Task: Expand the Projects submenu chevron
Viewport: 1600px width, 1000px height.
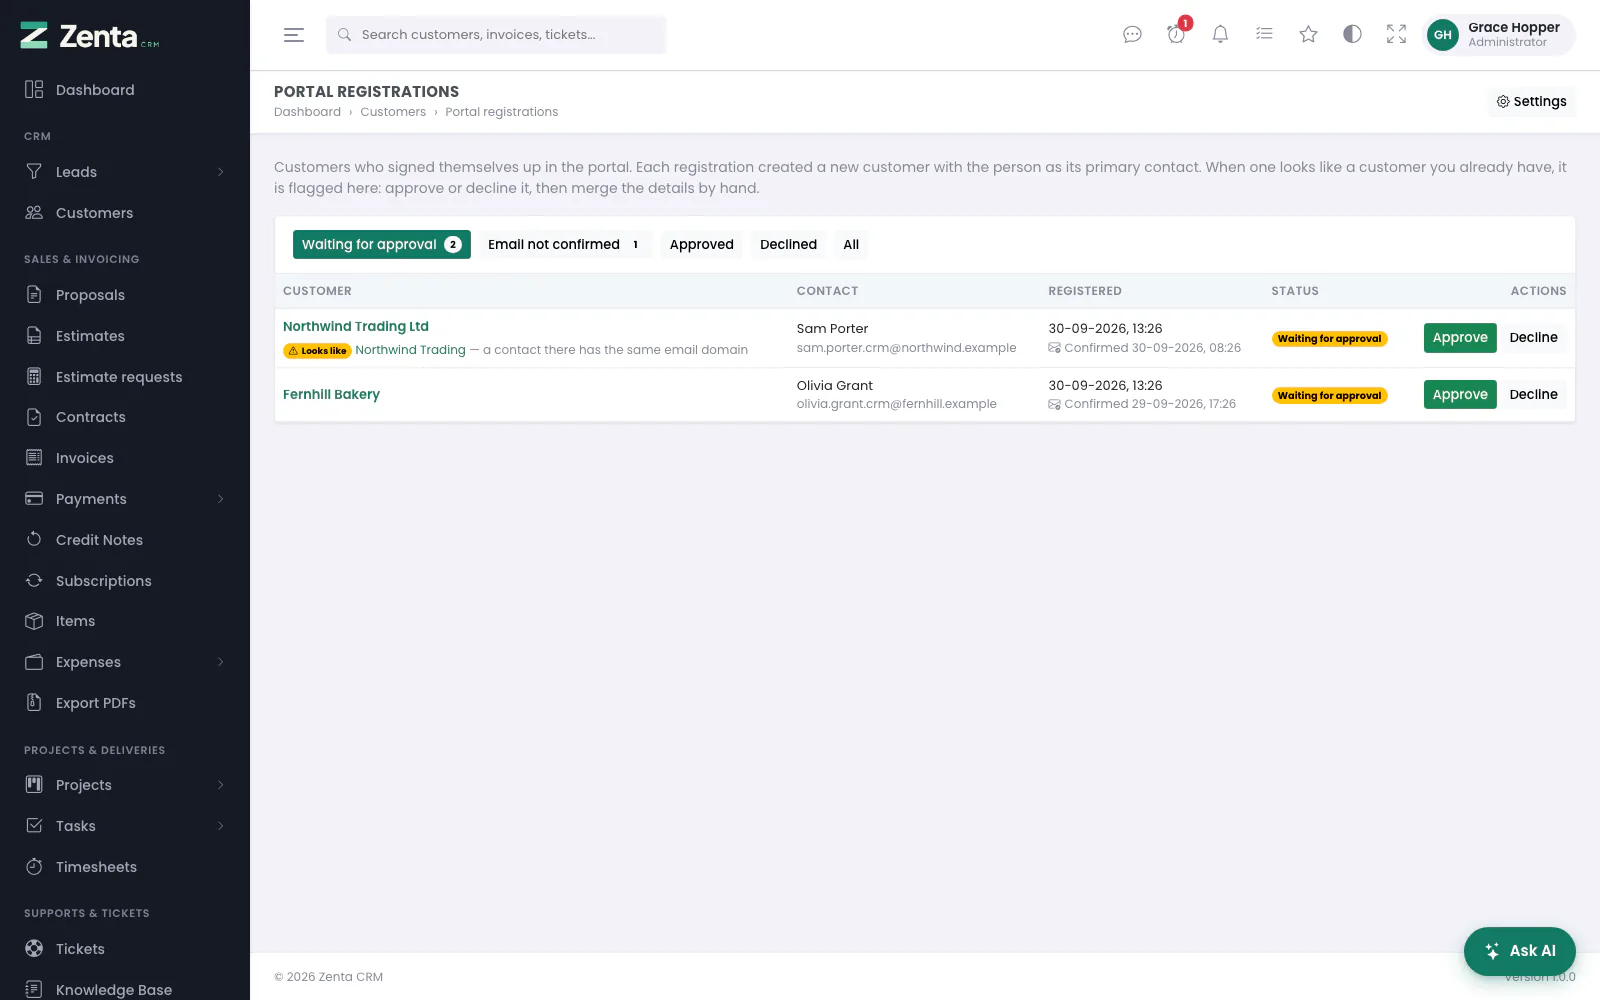Action: (221, 785)
